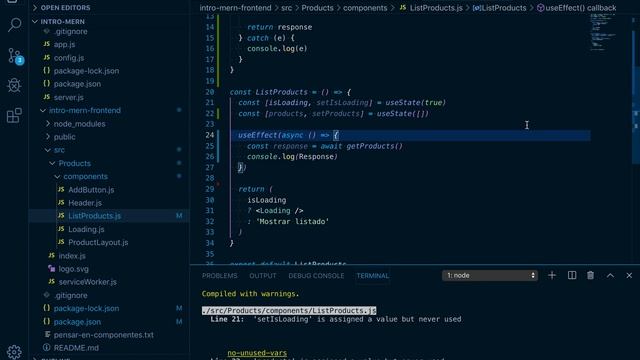Open serviceWorker.js file
Screen dimensions: 640x360
(87, 282)
